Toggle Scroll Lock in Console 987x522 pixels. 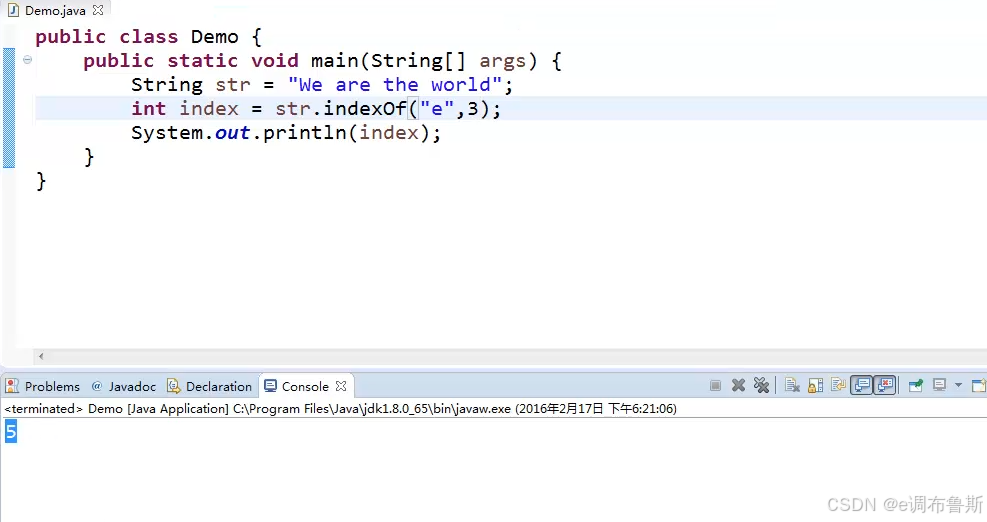coord(815,385)
